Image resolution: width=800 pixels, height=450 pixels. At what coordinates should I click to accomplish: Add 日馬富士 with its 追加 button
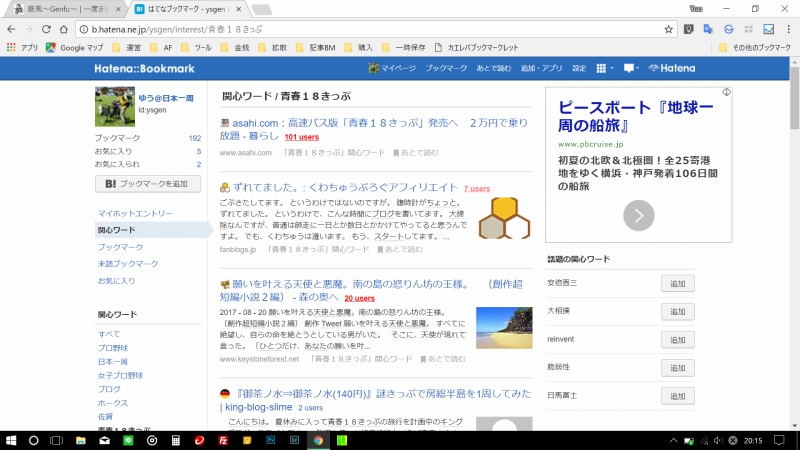coord(678,396)
